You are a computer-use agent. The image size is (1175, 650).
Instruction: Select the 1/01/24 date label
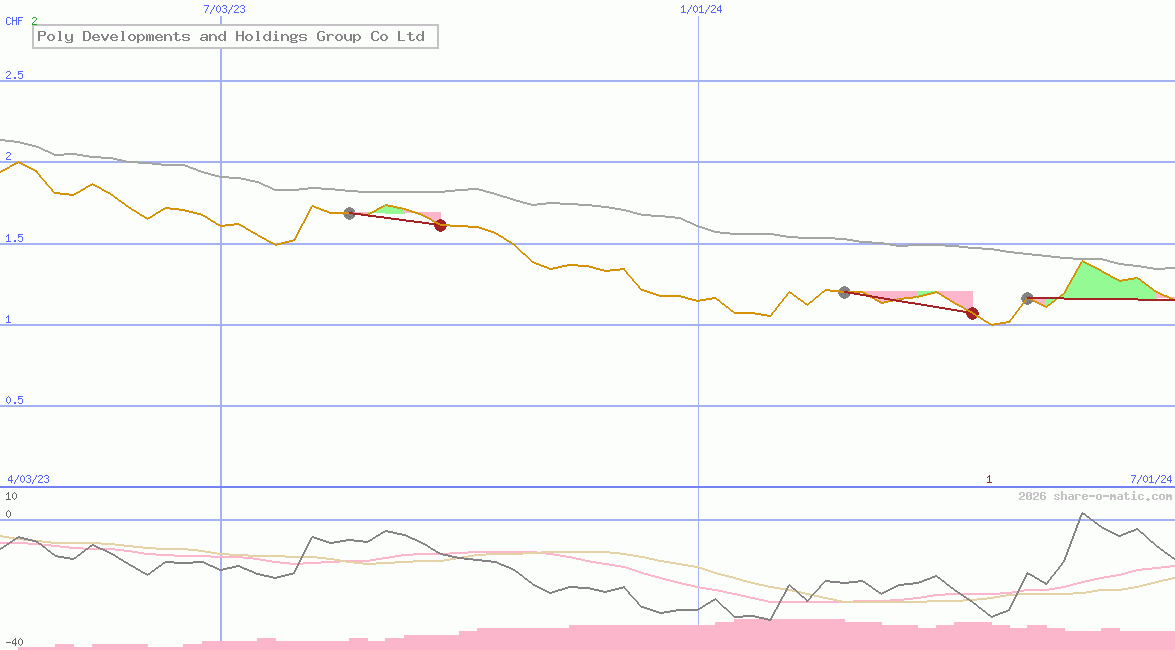point(701,9)
